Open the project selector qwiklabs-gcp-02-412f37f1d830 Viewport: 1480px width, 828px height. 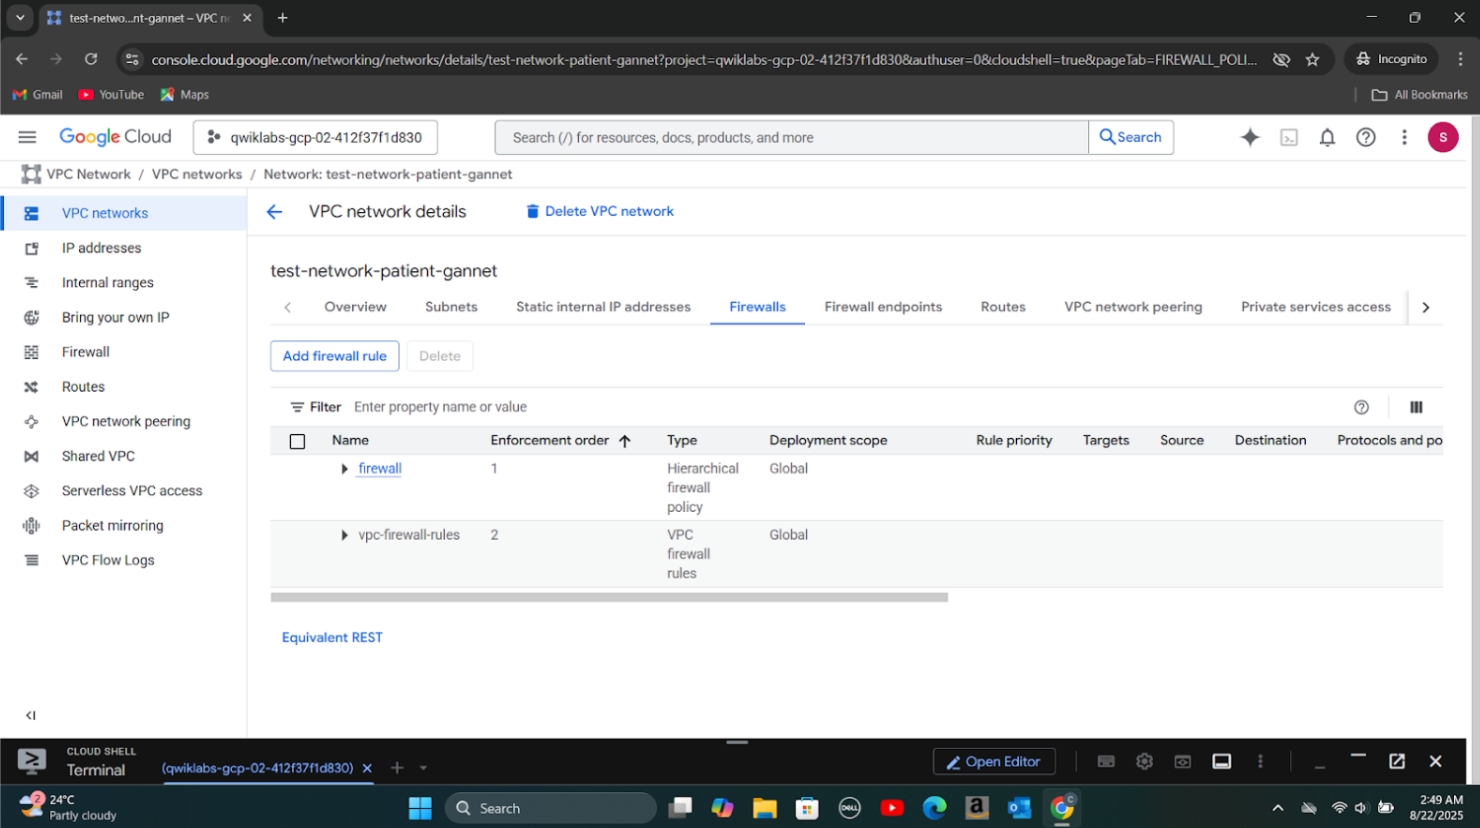pyautogui.click(x=315, y=138)
